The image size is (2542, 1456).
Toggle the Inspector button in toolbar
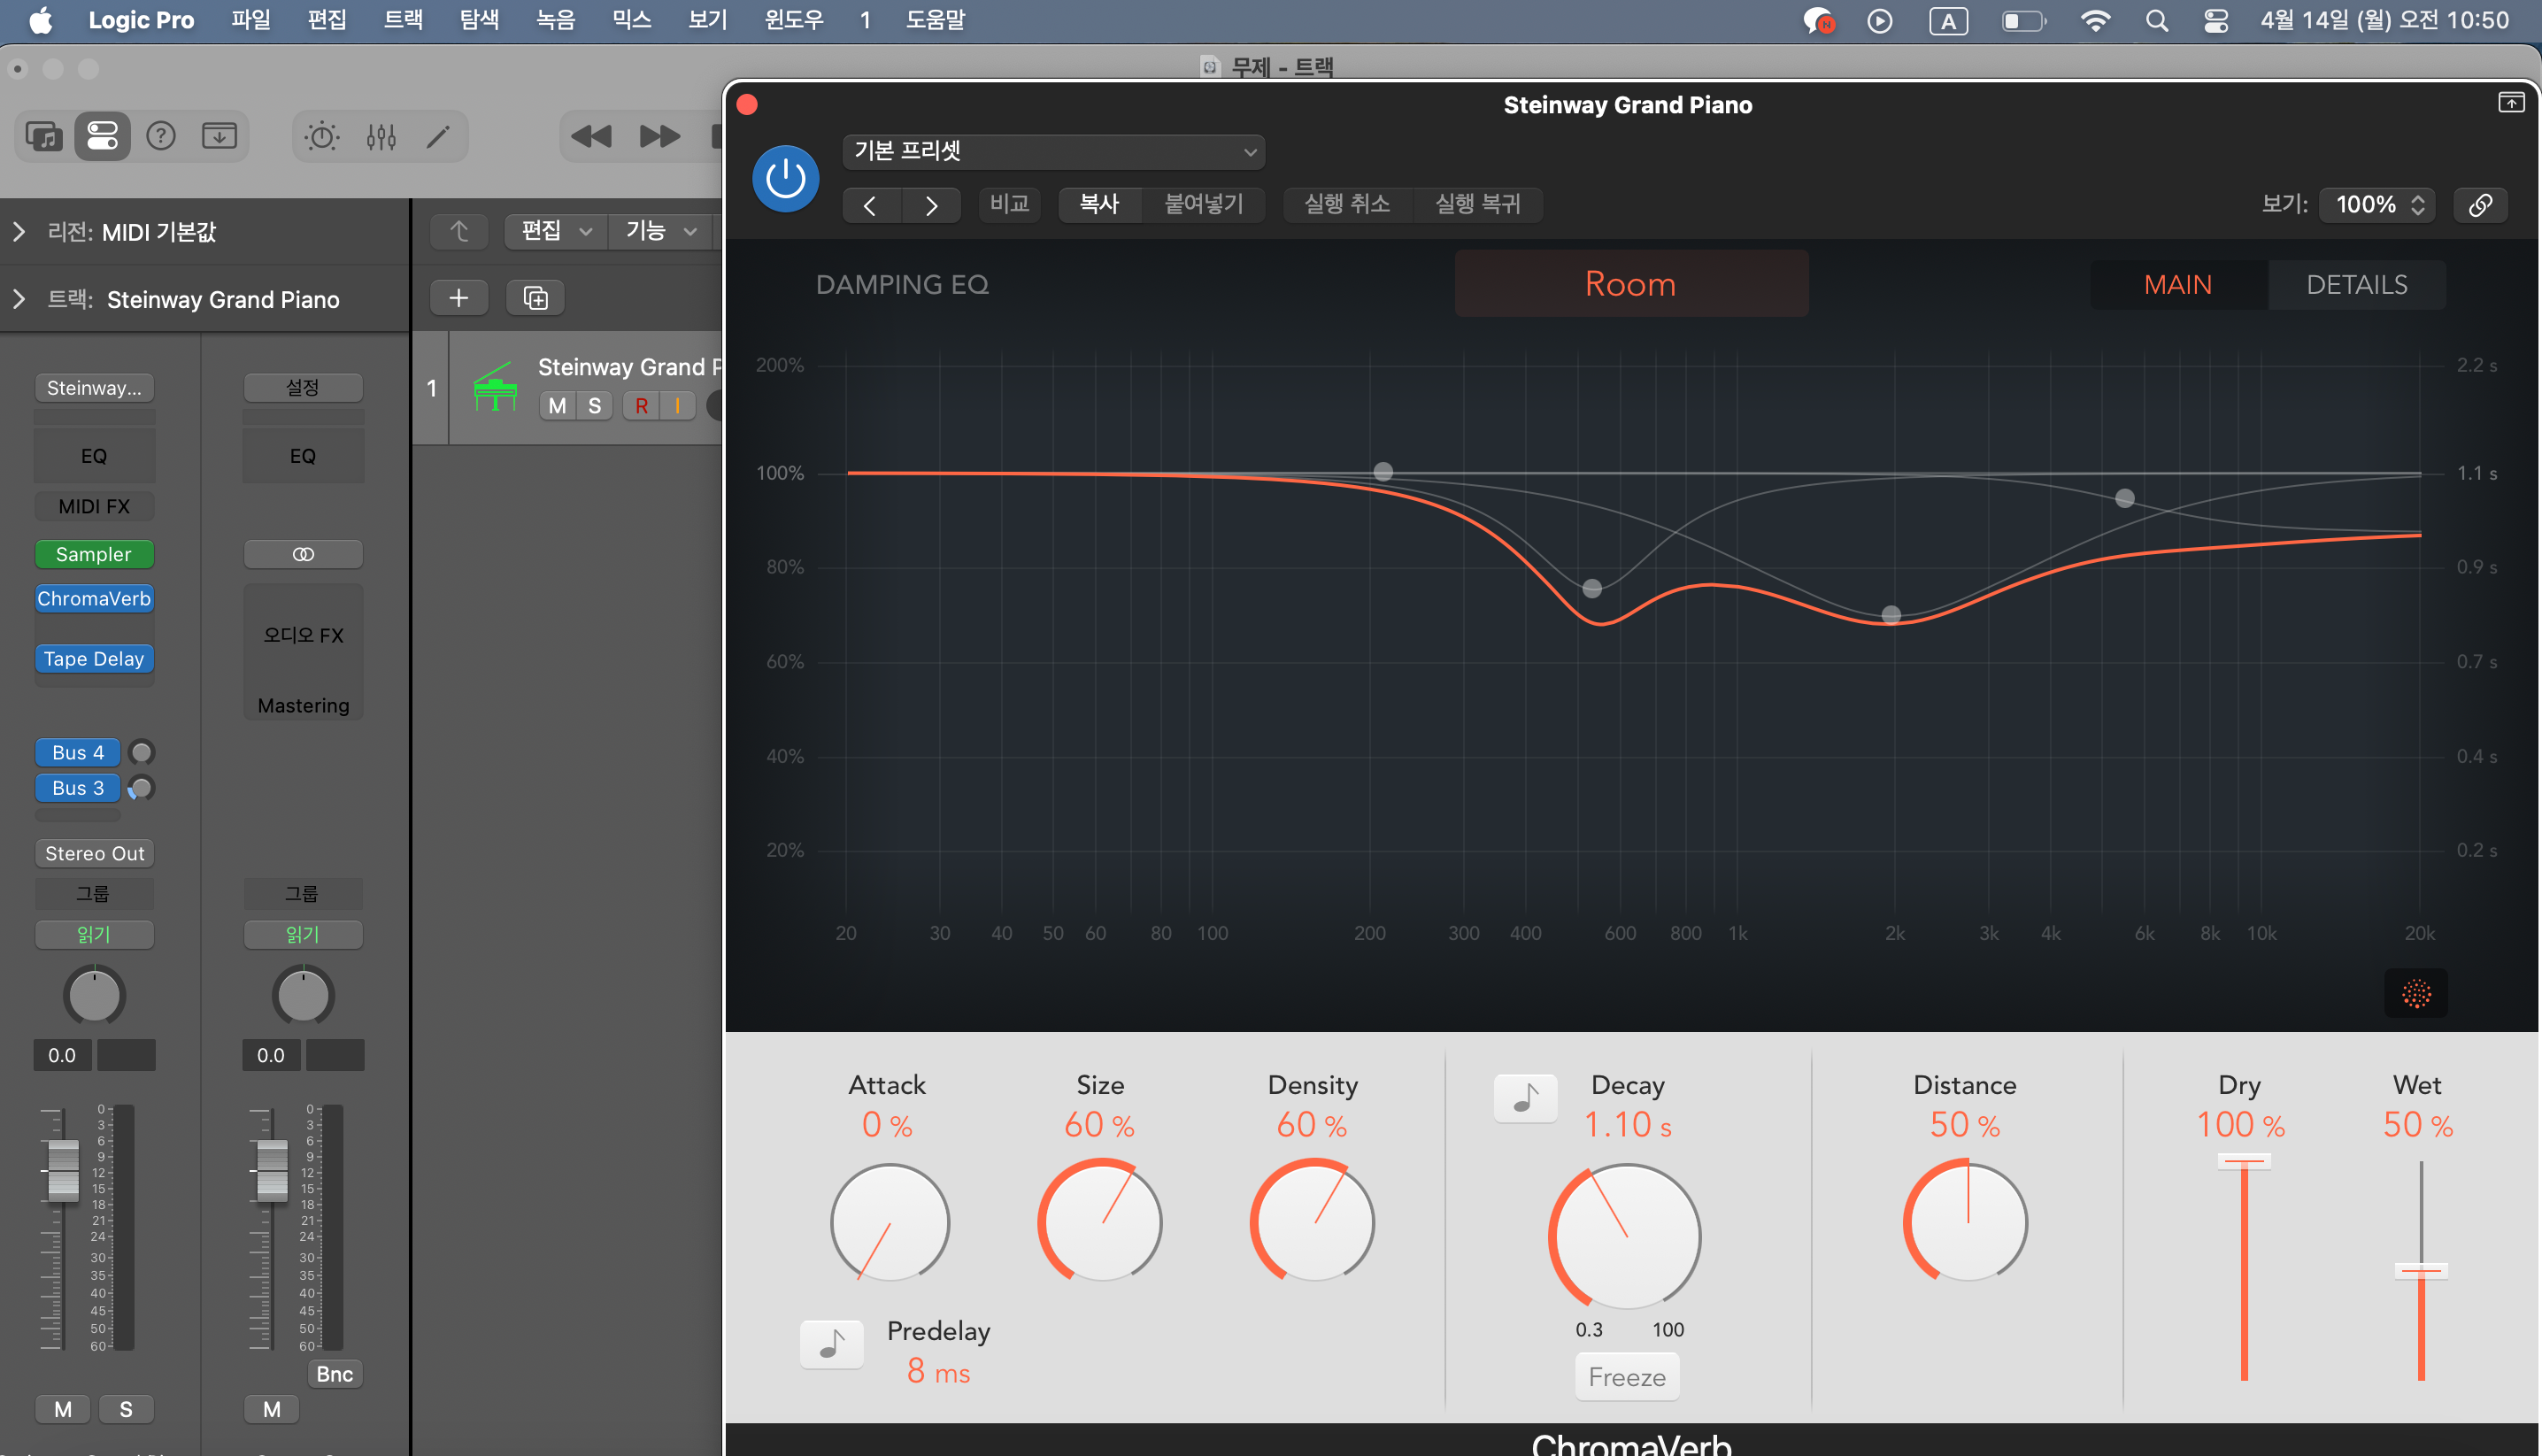102,136
